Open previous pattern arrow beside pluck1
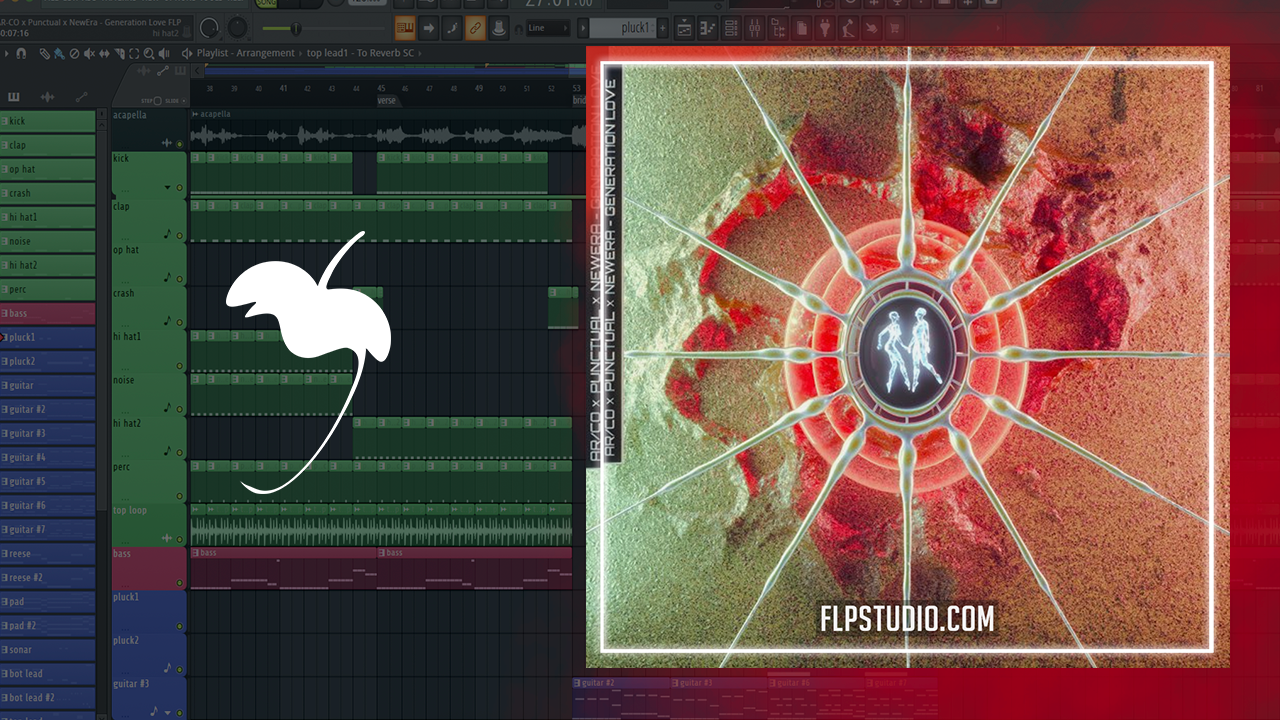1280x720 pixels. (x=582, y=28)
